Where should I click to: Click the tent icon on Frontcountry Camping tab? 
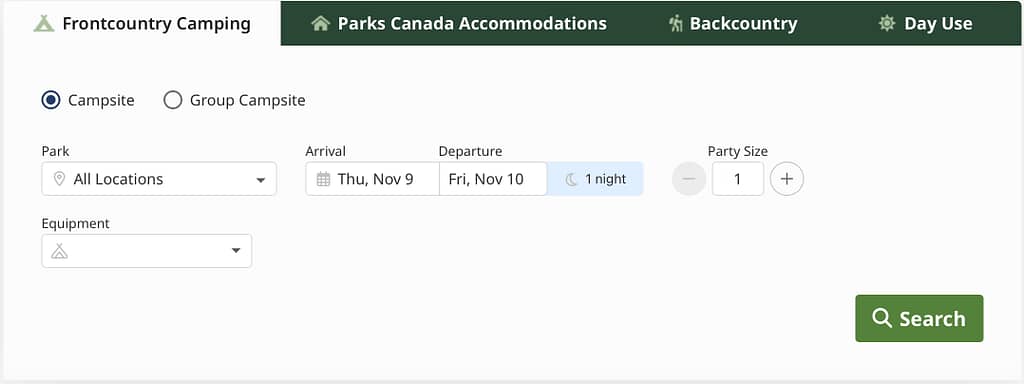[44, 24]
